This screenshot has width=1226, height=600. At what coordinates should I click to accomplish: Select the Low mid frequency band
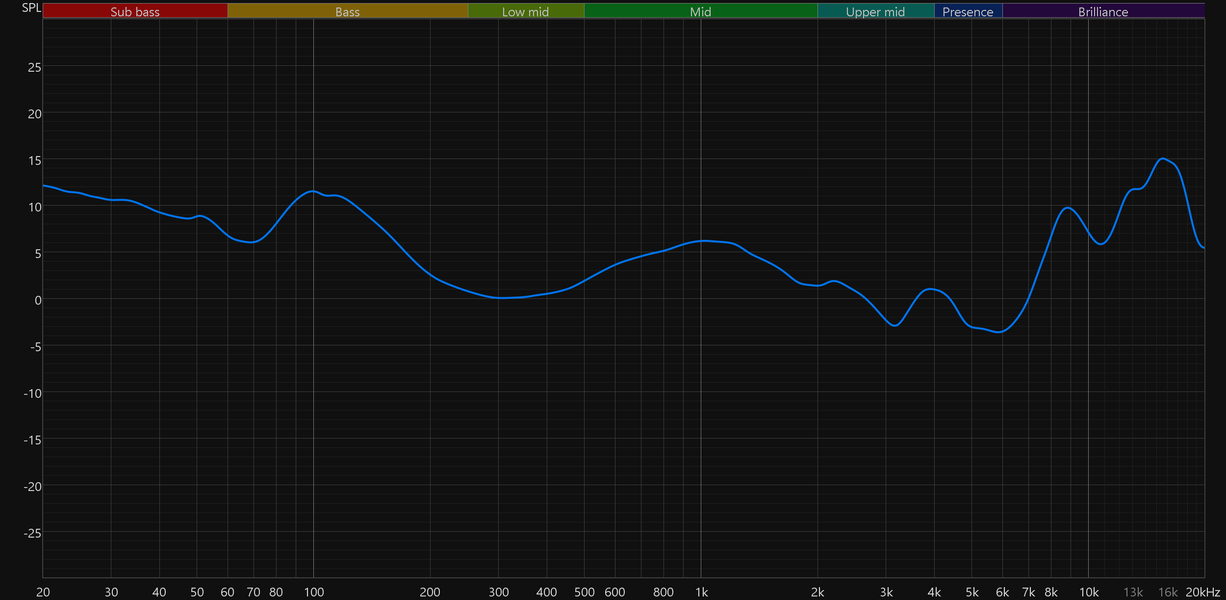(526, 12)
